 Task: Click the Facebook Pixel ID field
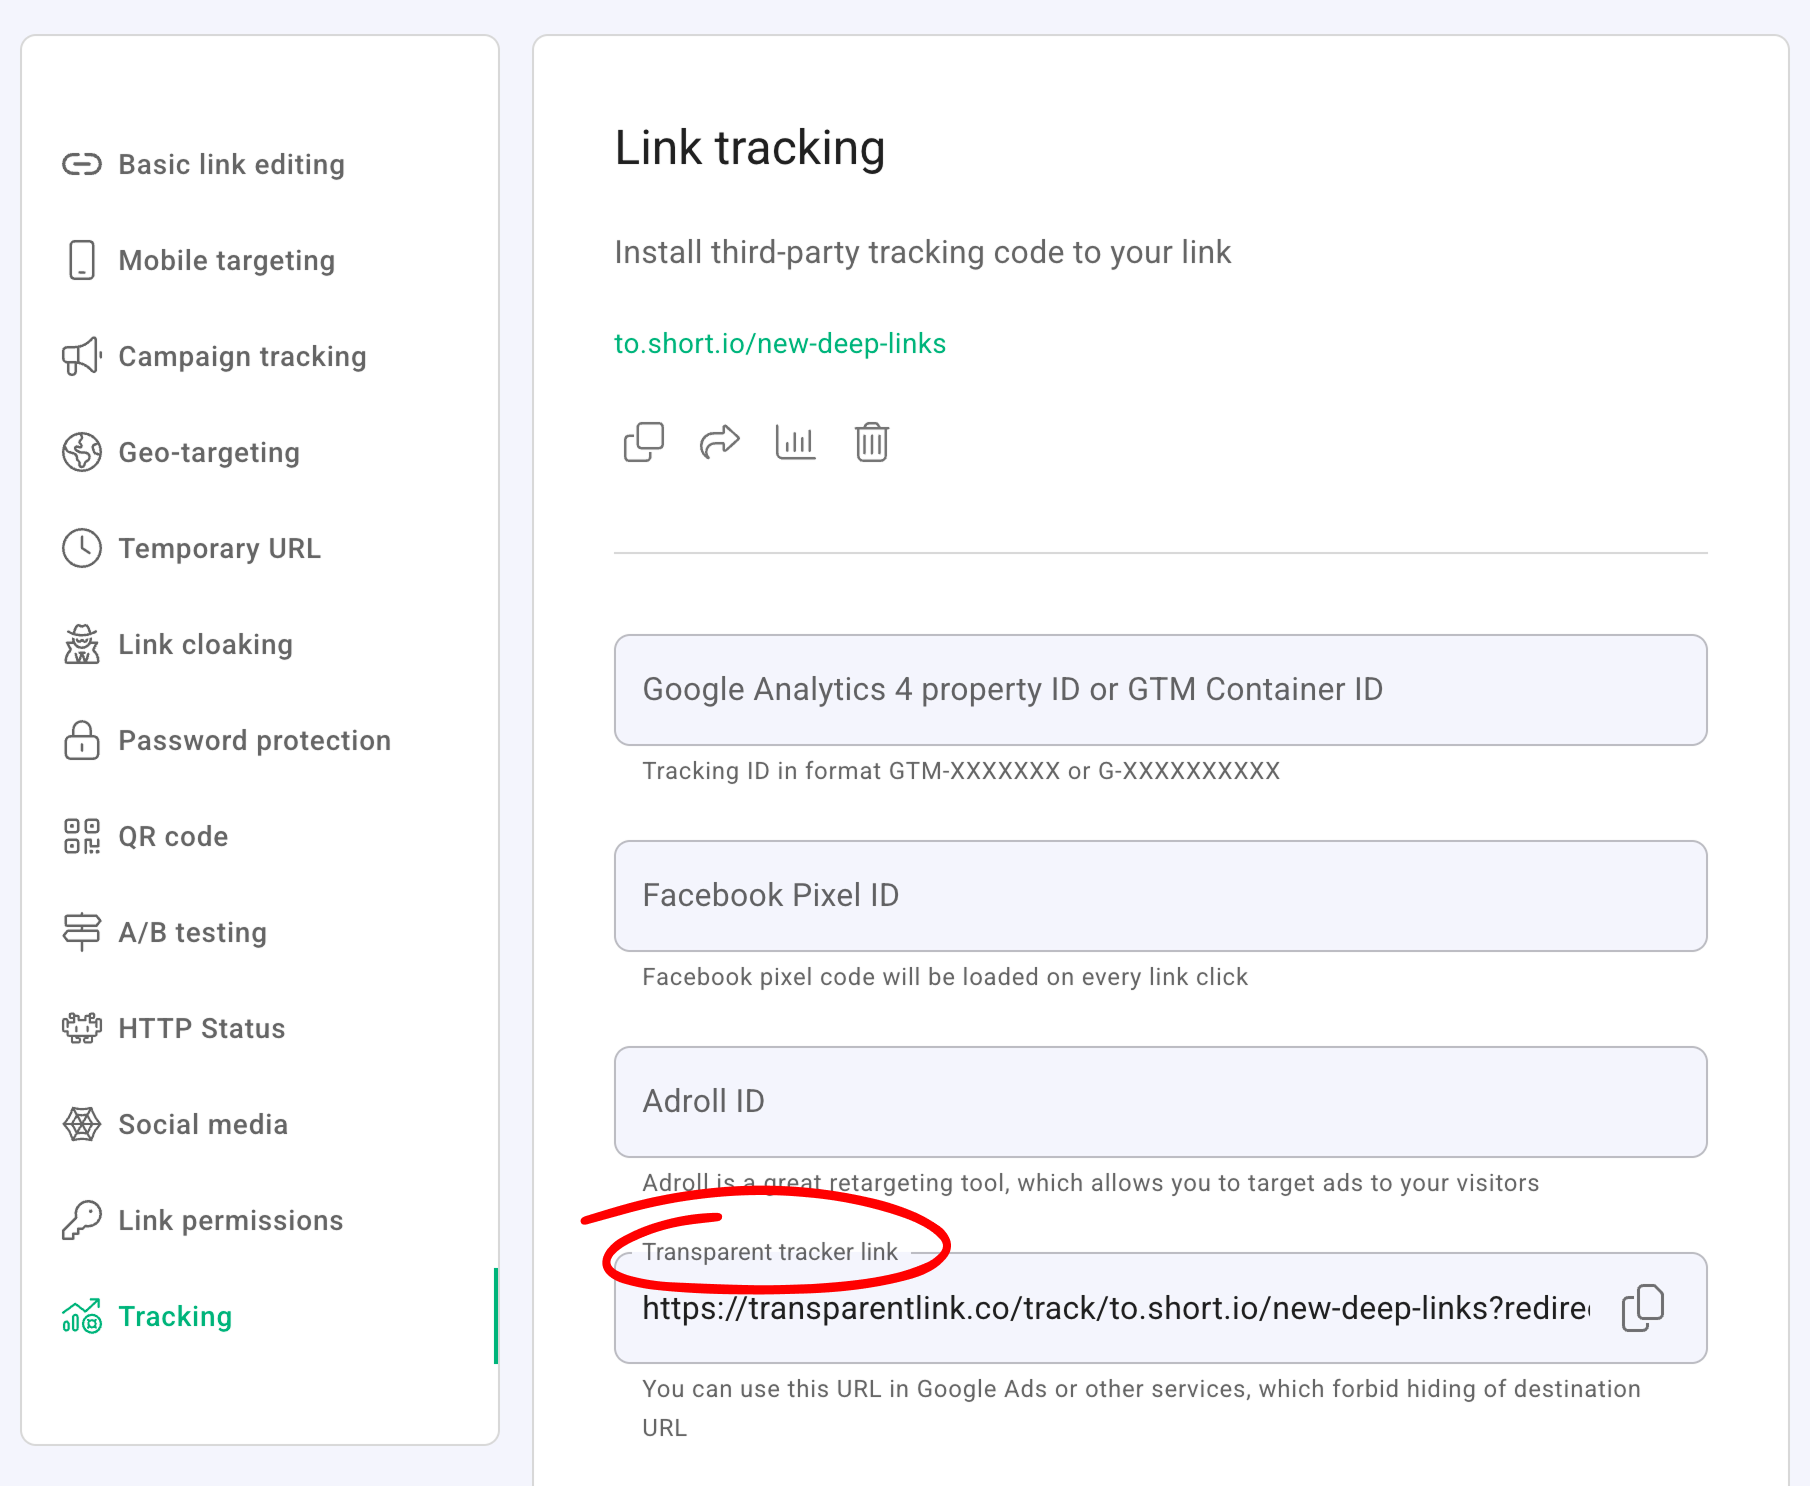tap(1160, 896)
